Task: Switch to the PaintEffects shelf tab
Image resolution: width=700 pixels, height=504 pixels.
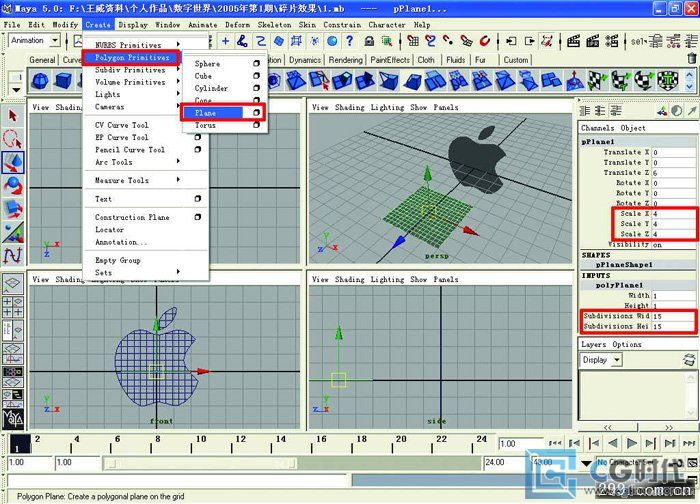Action: 390,60
